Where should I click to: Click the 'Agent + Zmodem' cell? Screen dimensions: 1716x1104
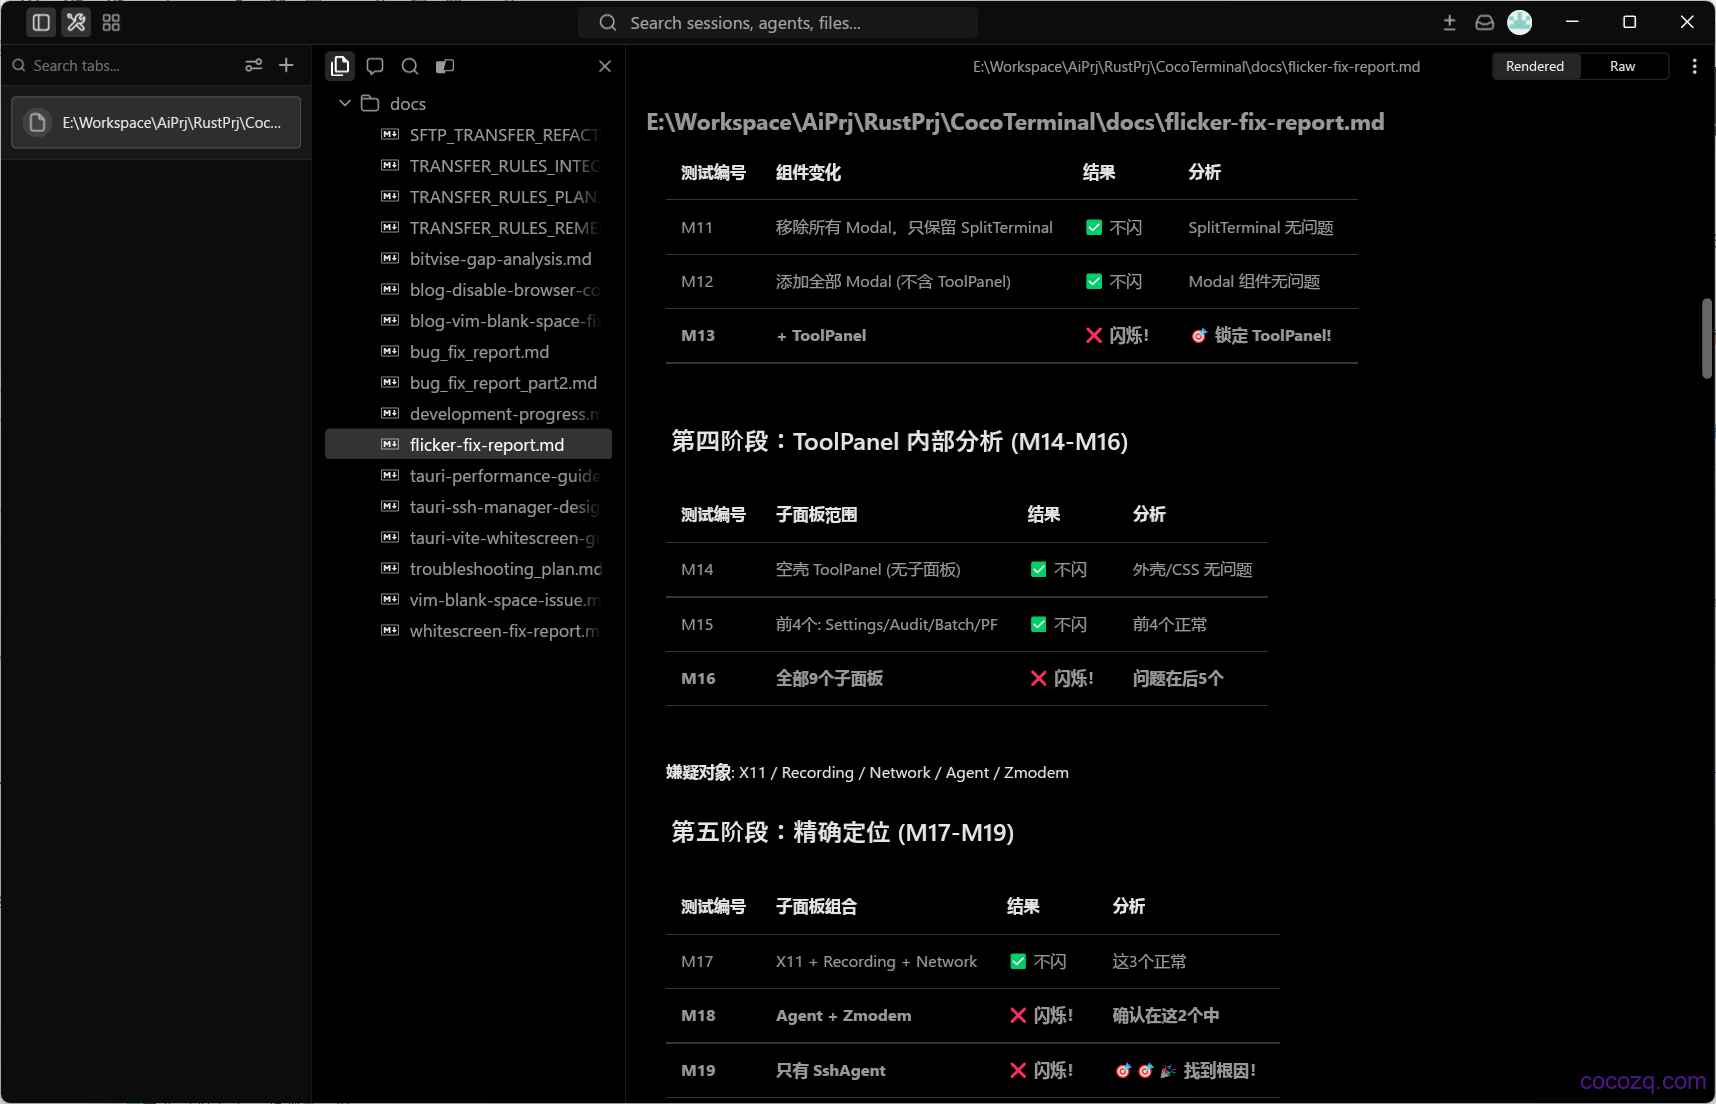pos(843,1015)
